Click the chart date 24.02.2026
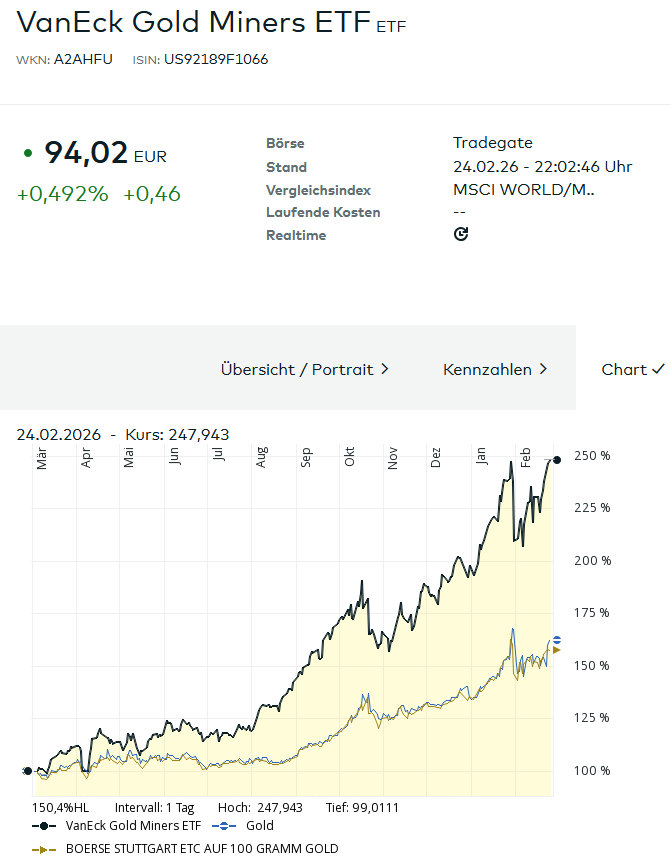The width and height of the screenshot is (671, 858). coord(59,434)
